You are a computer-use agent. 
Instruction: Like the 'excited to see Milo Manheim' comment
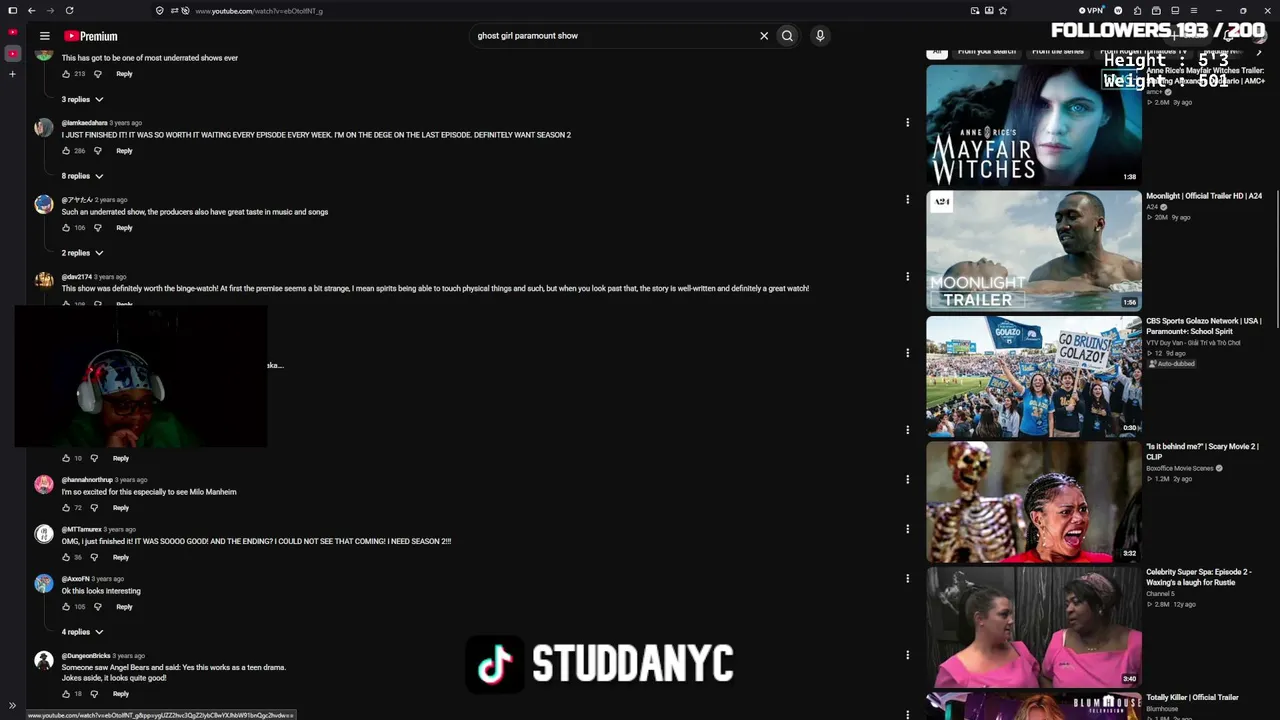[x=66, y=508]
